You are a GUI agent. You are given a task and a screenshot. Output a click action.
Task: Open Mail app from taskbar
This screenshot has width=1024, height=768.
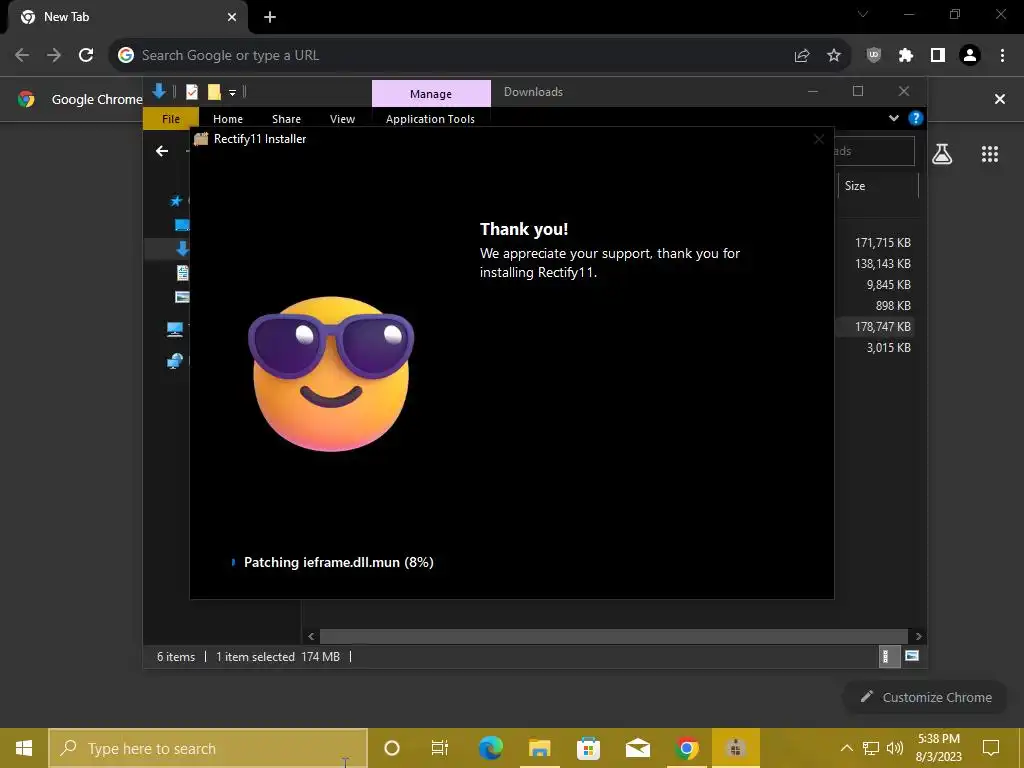point(637,748)
